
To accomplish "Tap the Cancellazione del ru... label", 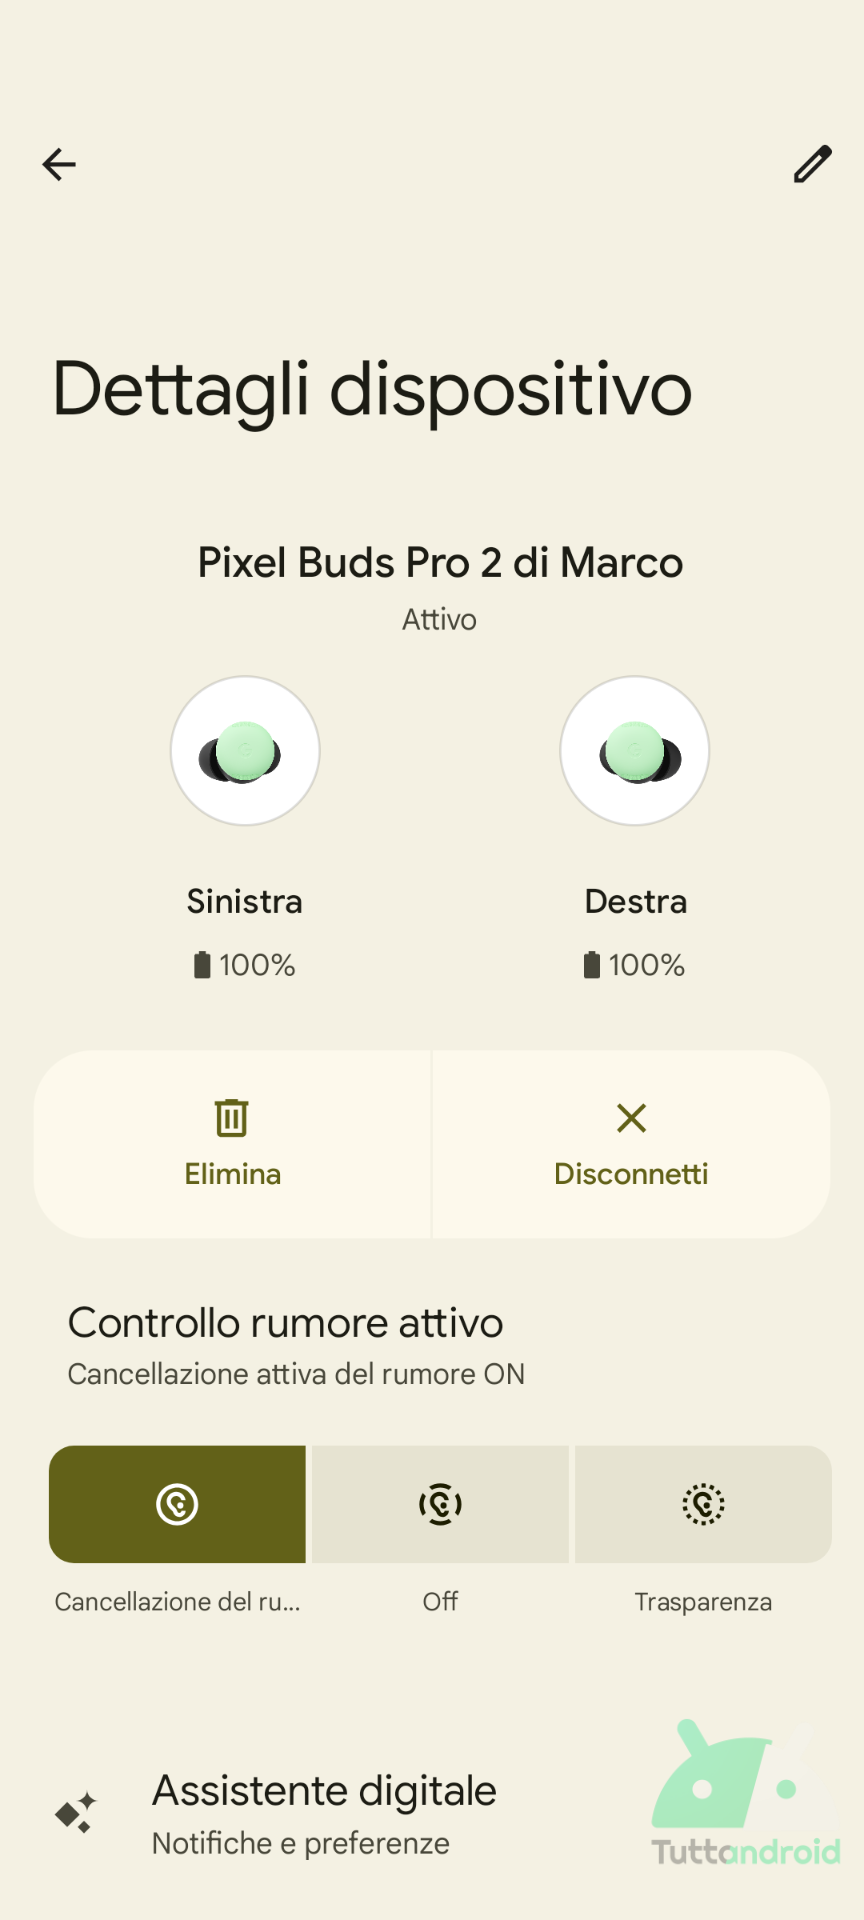I will [177, 1602].
